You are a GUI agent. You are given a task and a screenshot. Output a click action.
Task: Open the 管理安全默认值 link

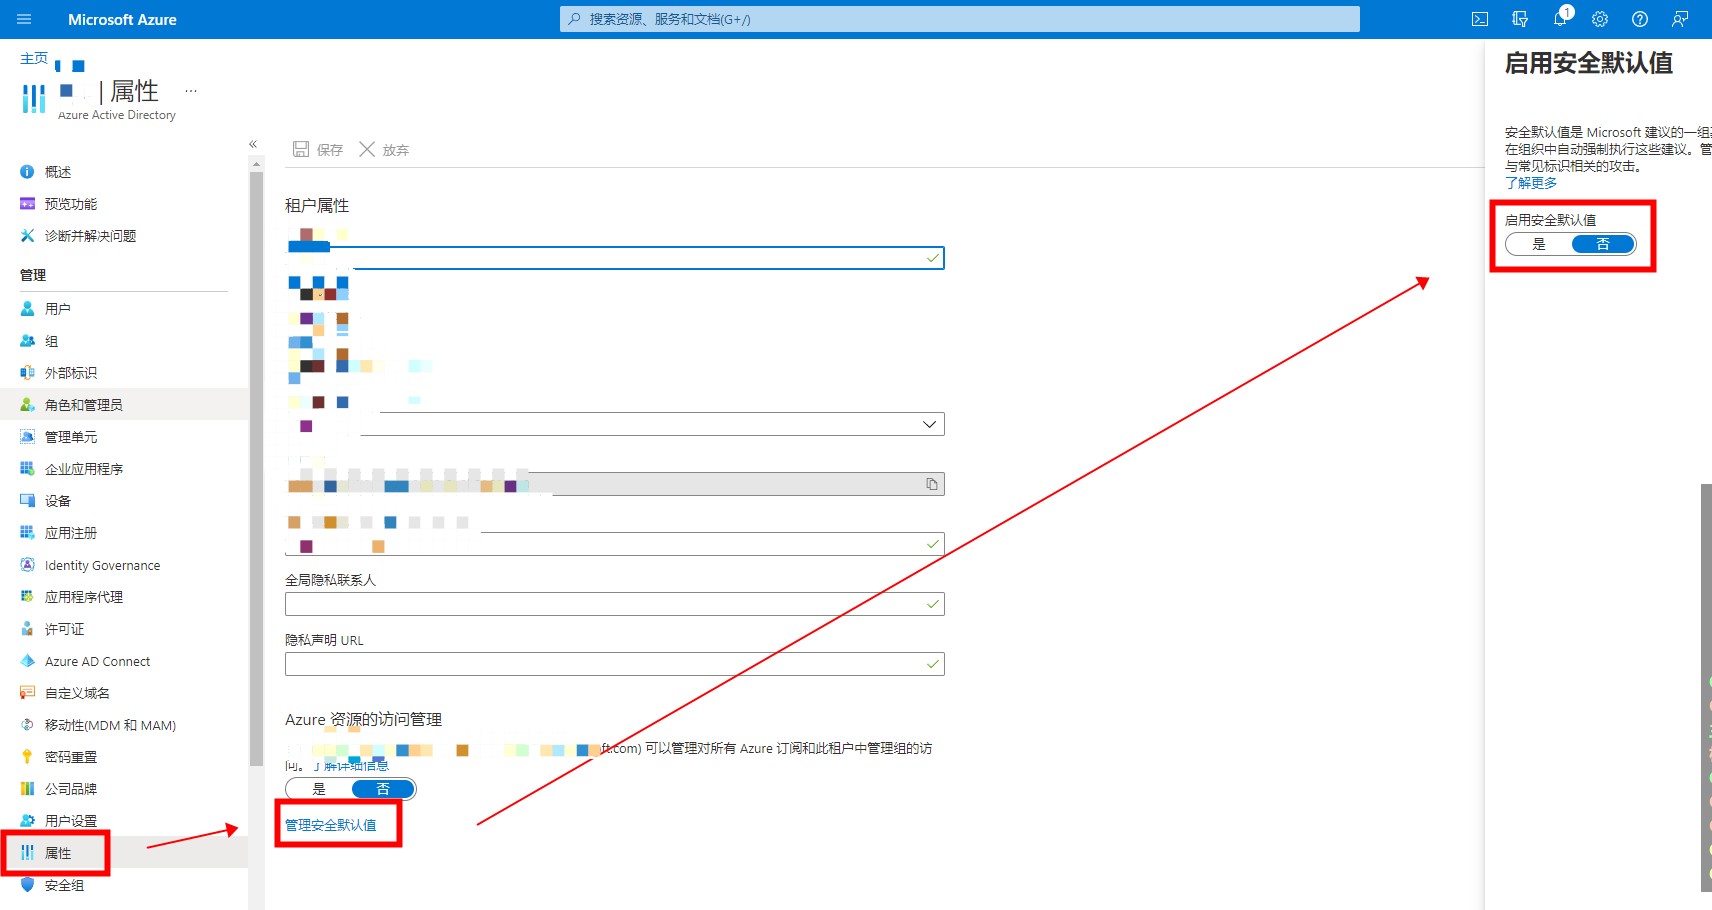point(331,825)
